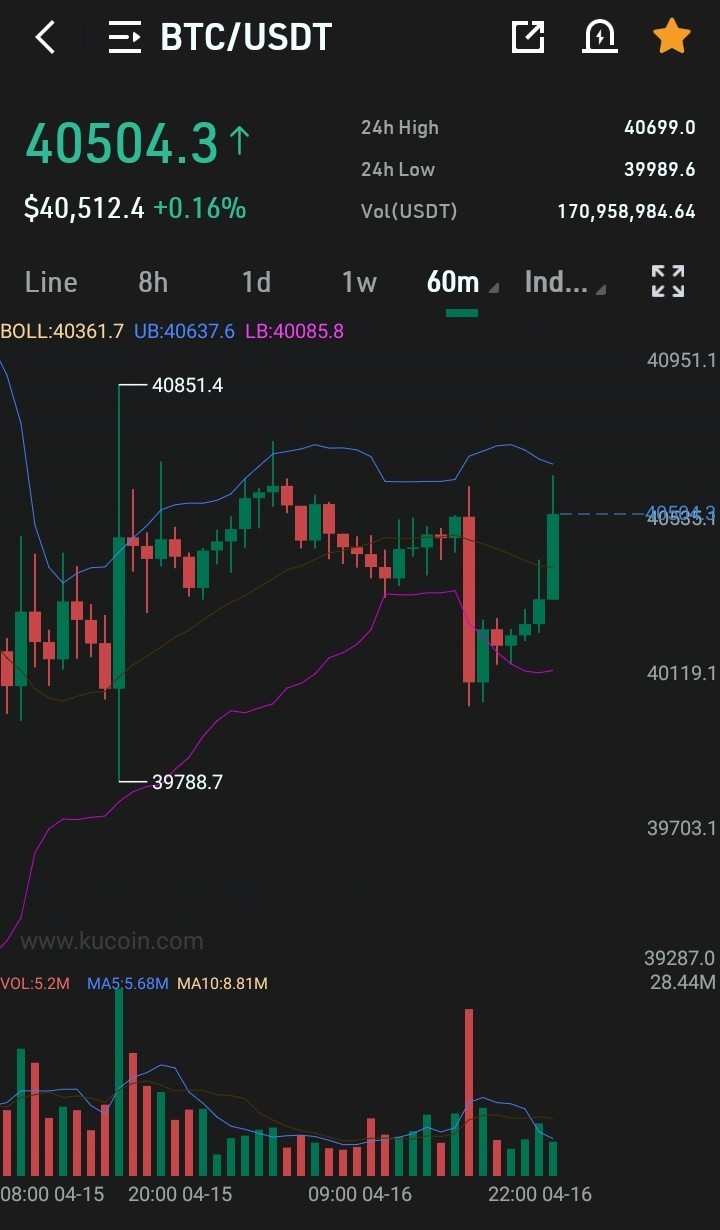
Task: Tap the VOL MA5 MA10 legend
Action: (x=134, y=983)
